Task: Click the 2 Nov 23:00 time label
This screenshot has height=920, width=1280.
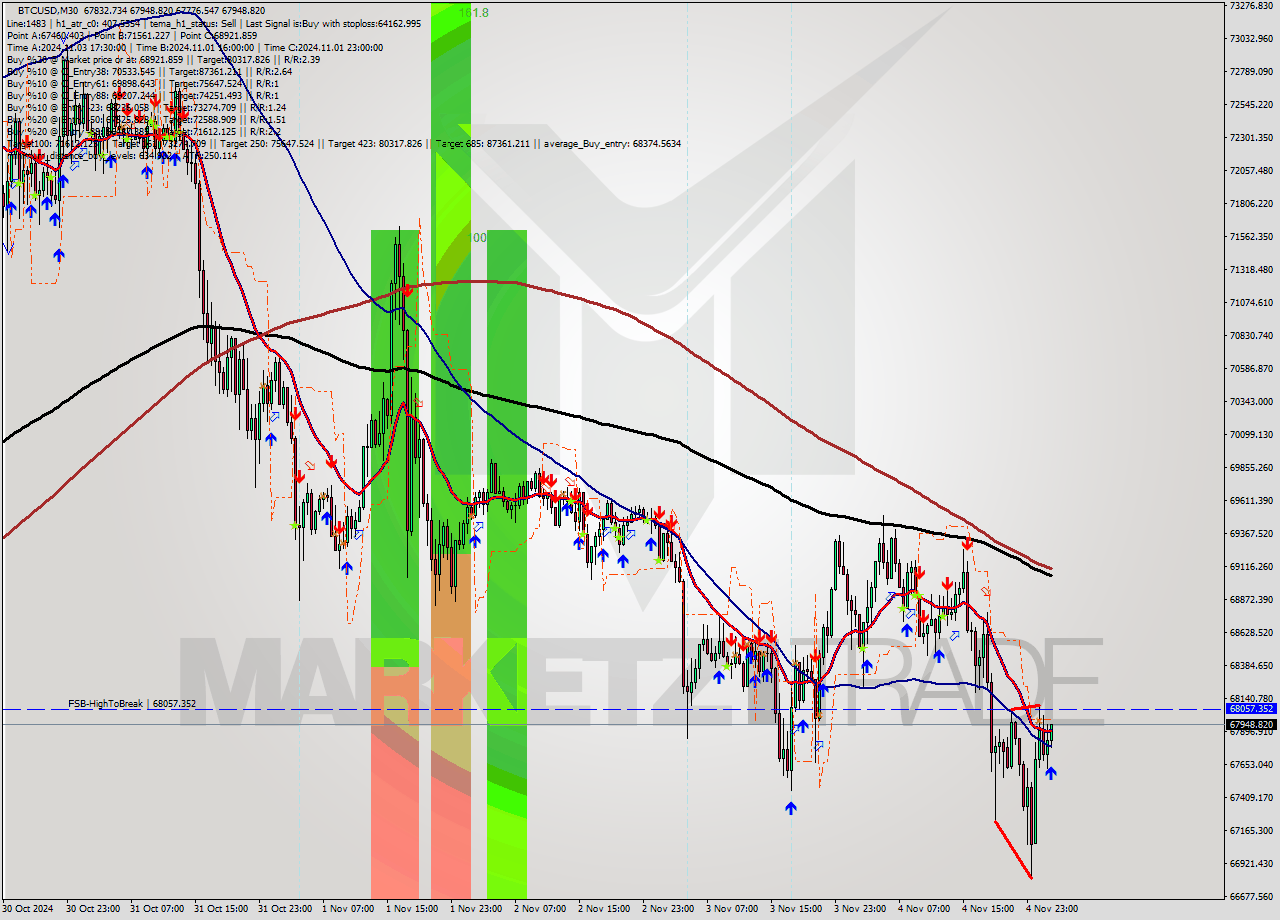Action: [669, 909]
